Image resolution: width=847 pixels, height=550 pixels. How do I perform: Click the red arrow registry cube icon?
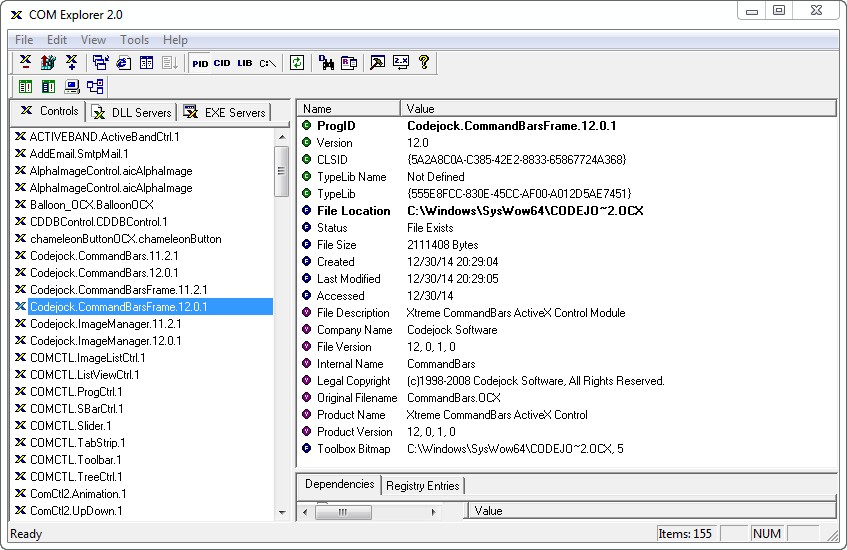48,63
